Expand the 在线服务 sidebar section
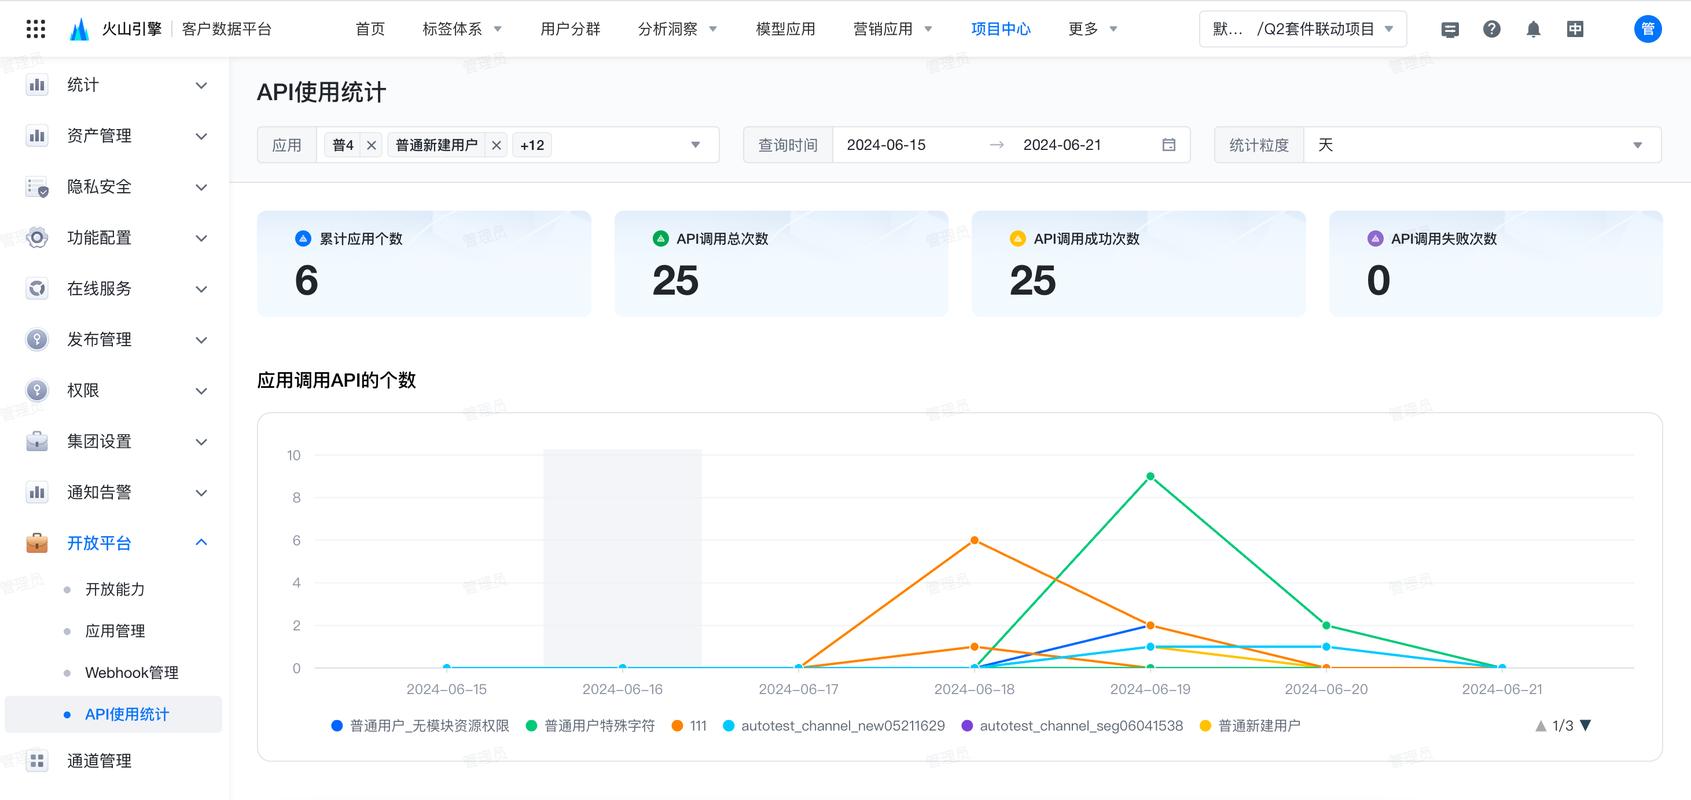The image size is (1691, 800). 201,289
